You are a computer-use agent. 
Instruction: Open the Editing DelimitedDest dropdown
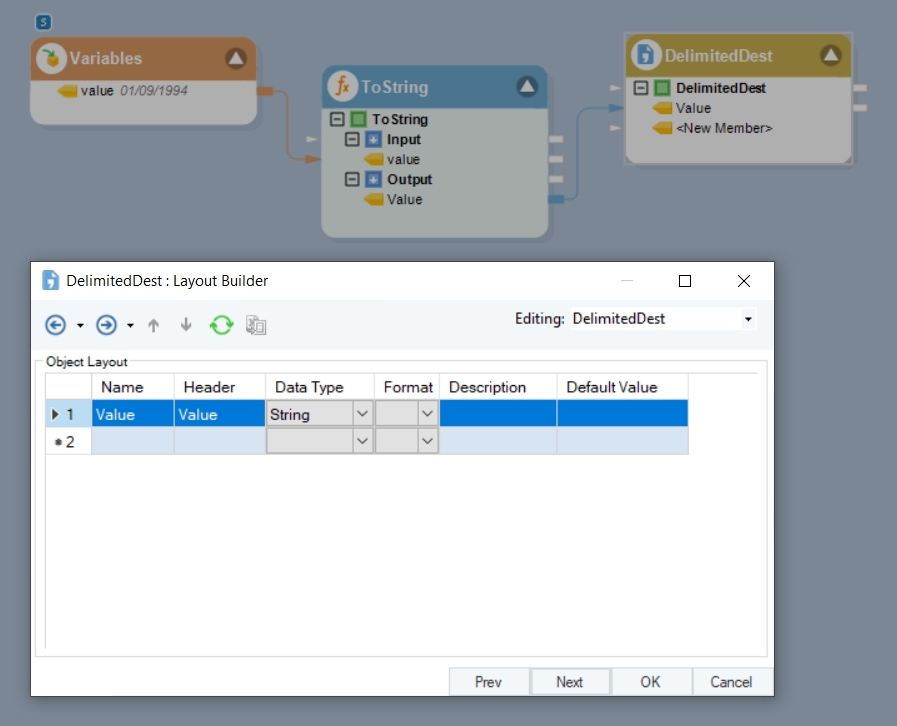pos(748,319)
